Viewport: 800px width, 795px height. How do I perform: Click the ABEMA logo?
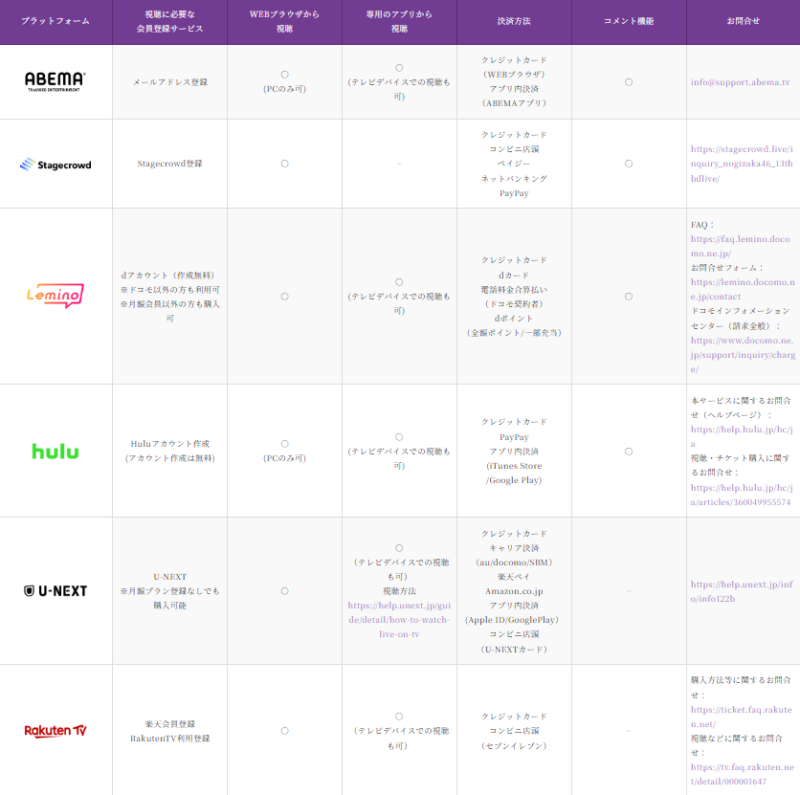(x=55, y=82)
